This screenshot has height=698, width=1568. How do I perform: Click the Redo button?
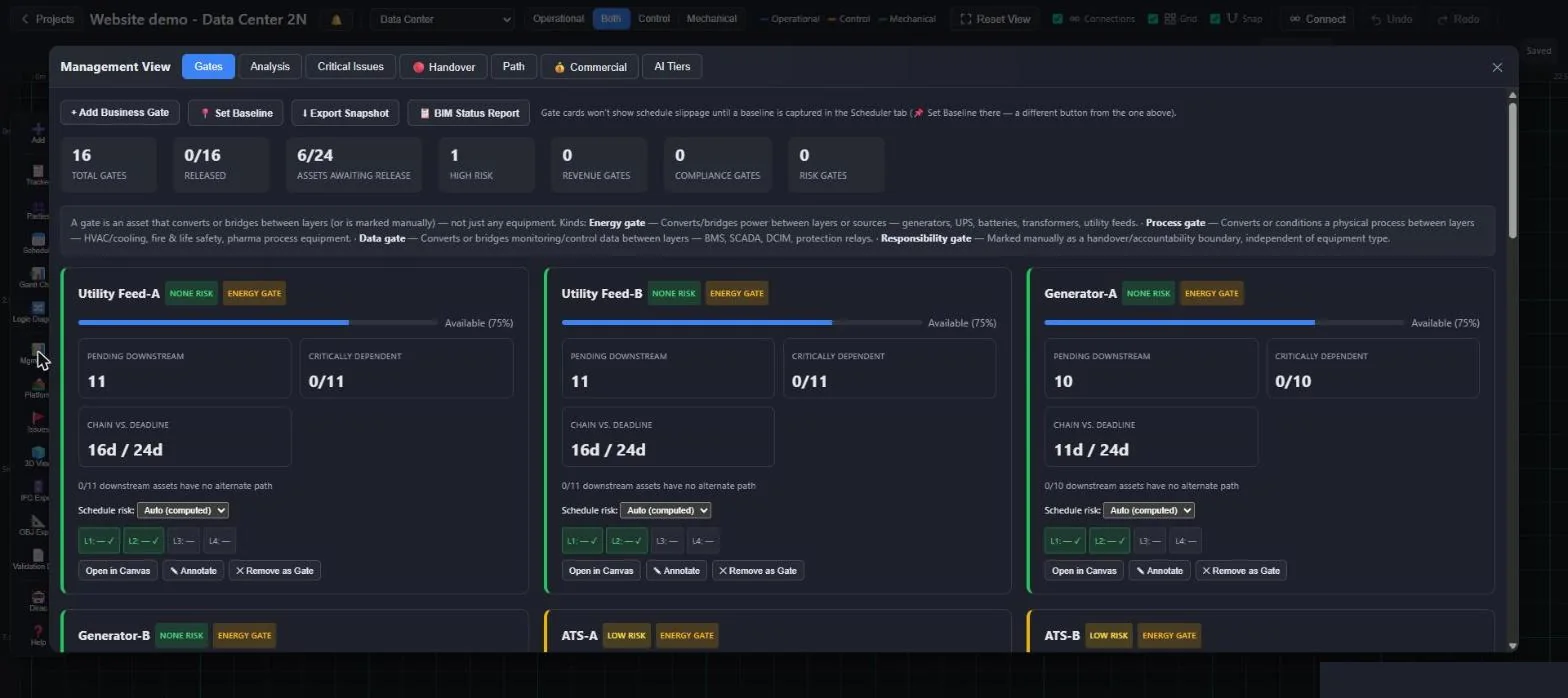[1458, 19]
